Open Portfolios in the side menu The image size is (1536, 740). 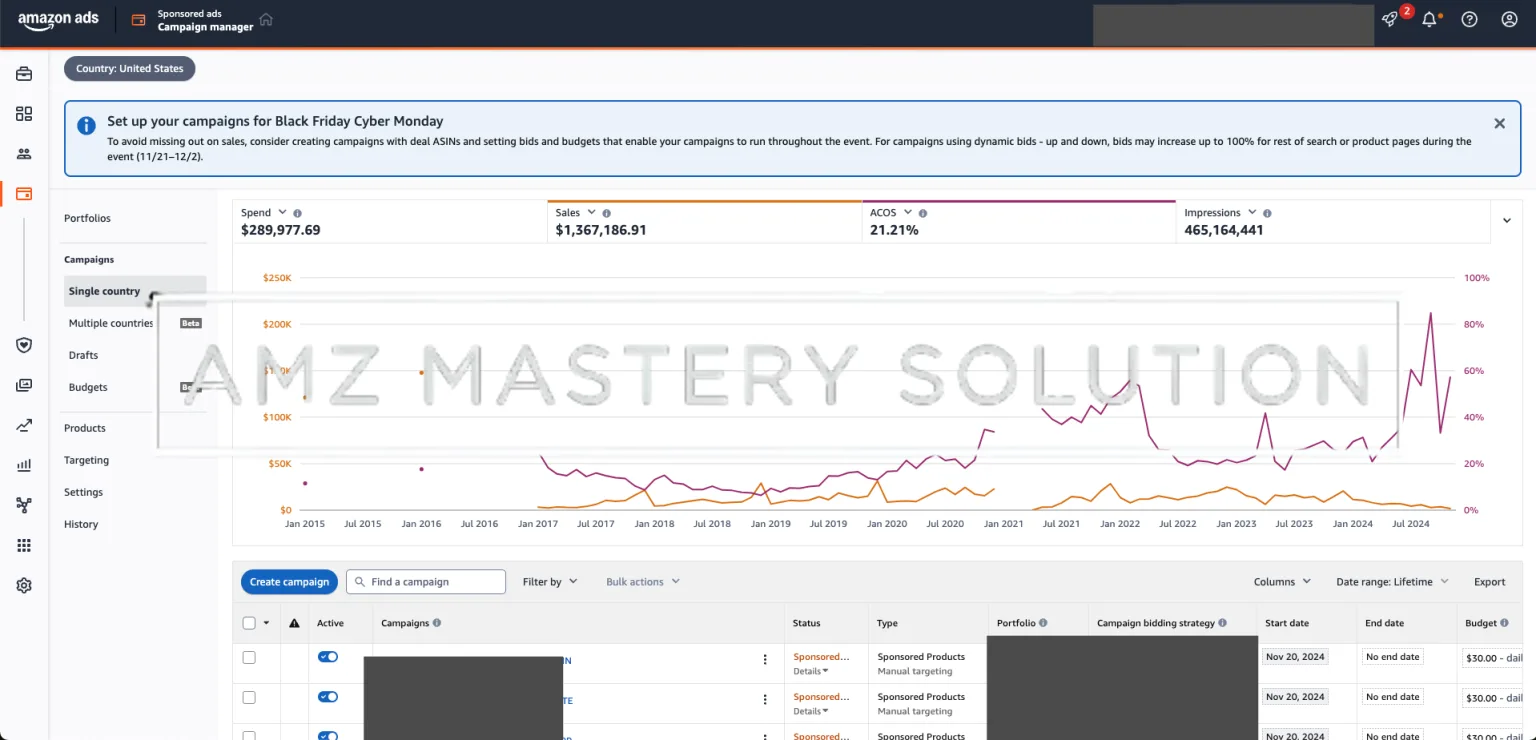88,218
